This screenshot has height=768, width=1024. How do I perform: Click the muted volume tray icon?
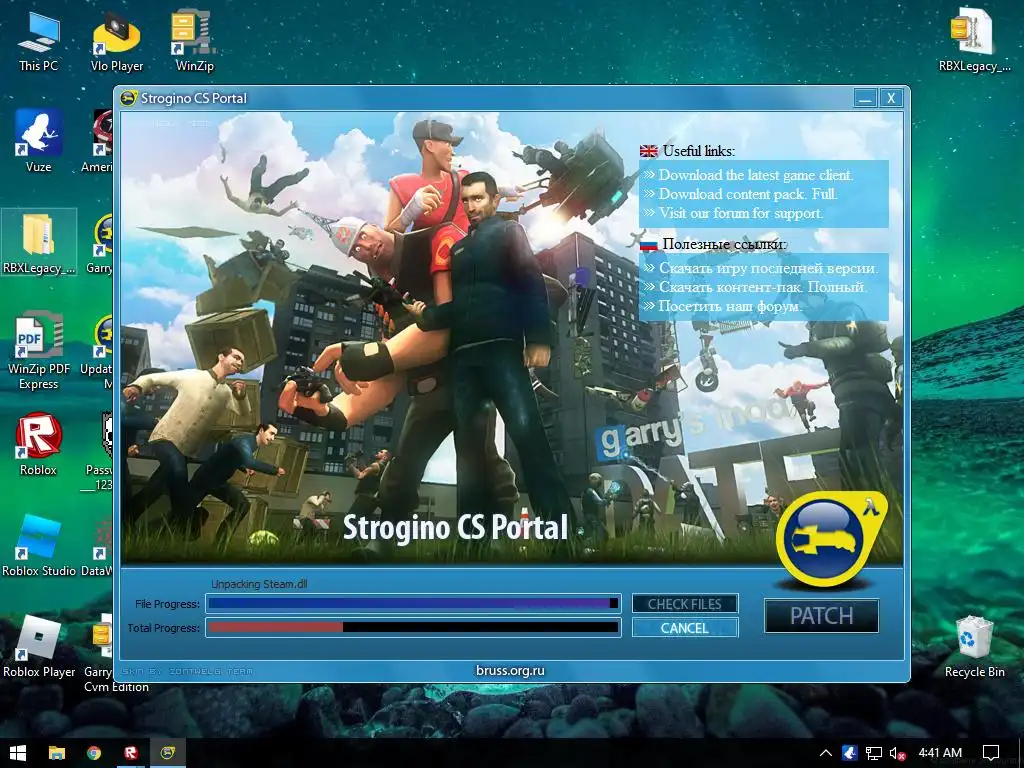point(897,753)
